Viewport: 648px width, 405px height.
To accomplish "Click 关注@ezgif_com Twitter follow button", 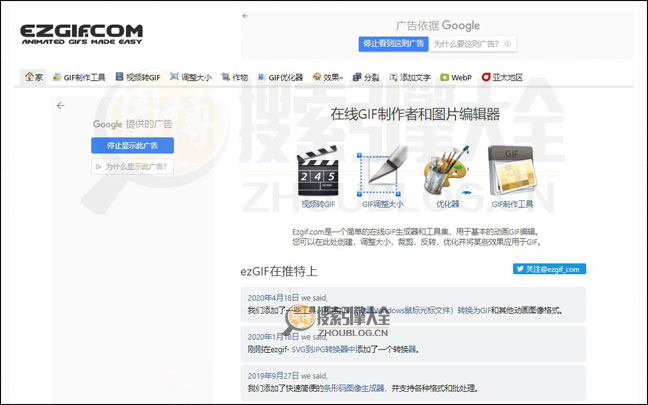I will tap(549, 269).
